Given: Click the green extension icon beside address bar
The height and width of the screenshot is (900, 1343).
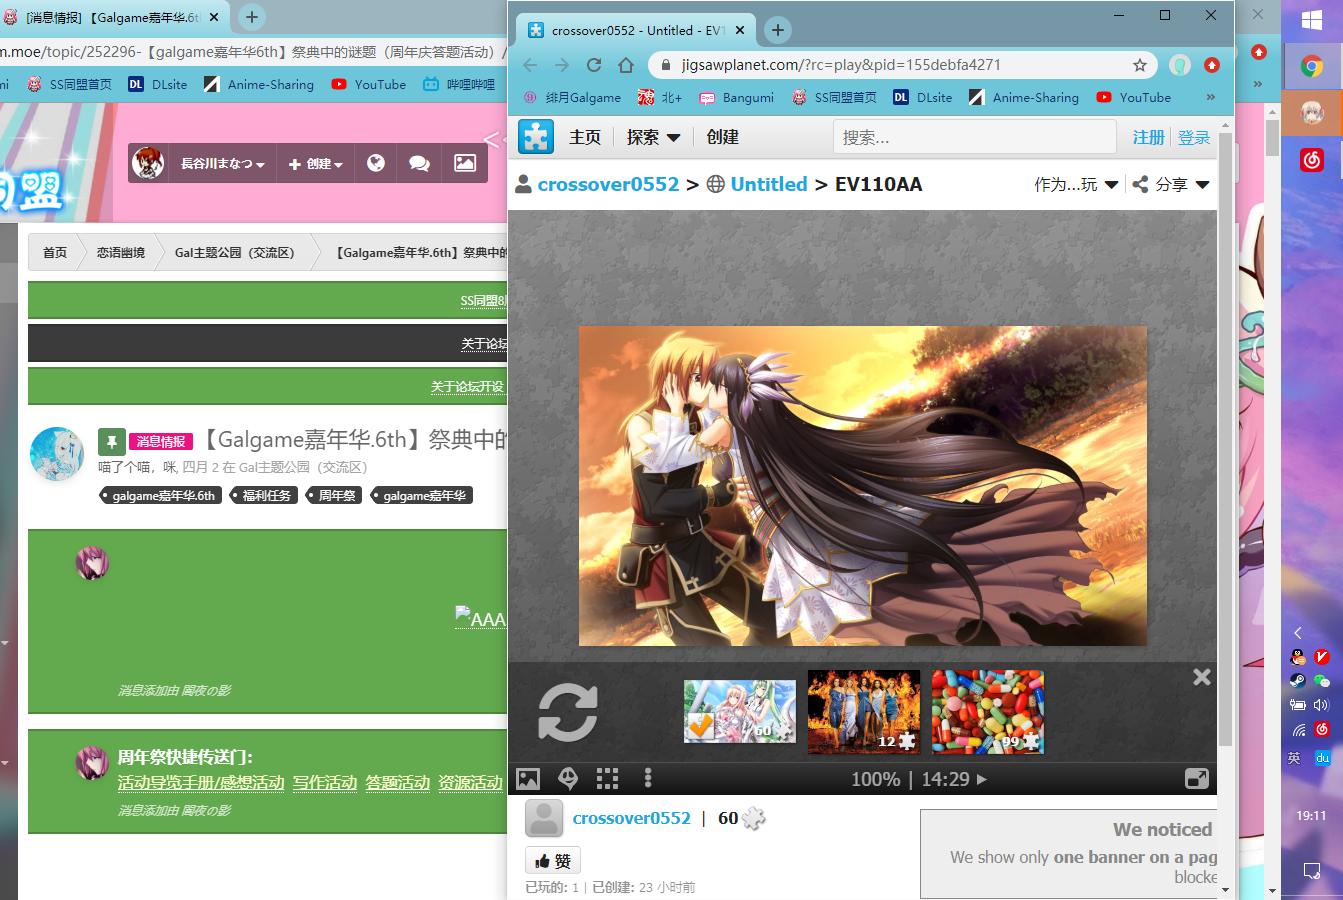Looking at the screenshot, I should 1180,65.
